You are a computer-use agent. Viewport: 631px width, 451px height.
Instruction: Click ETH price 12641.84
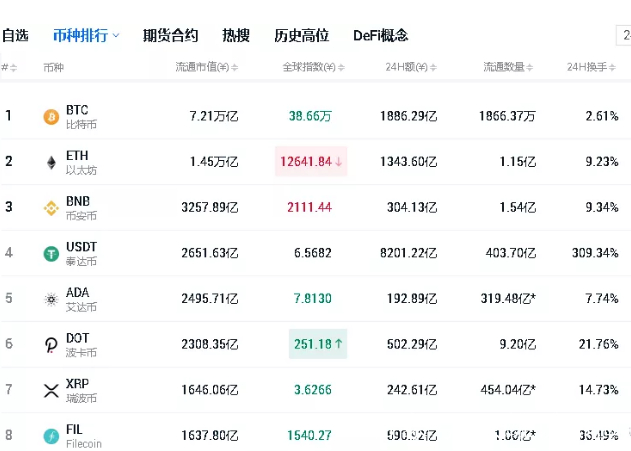[306, 162]
